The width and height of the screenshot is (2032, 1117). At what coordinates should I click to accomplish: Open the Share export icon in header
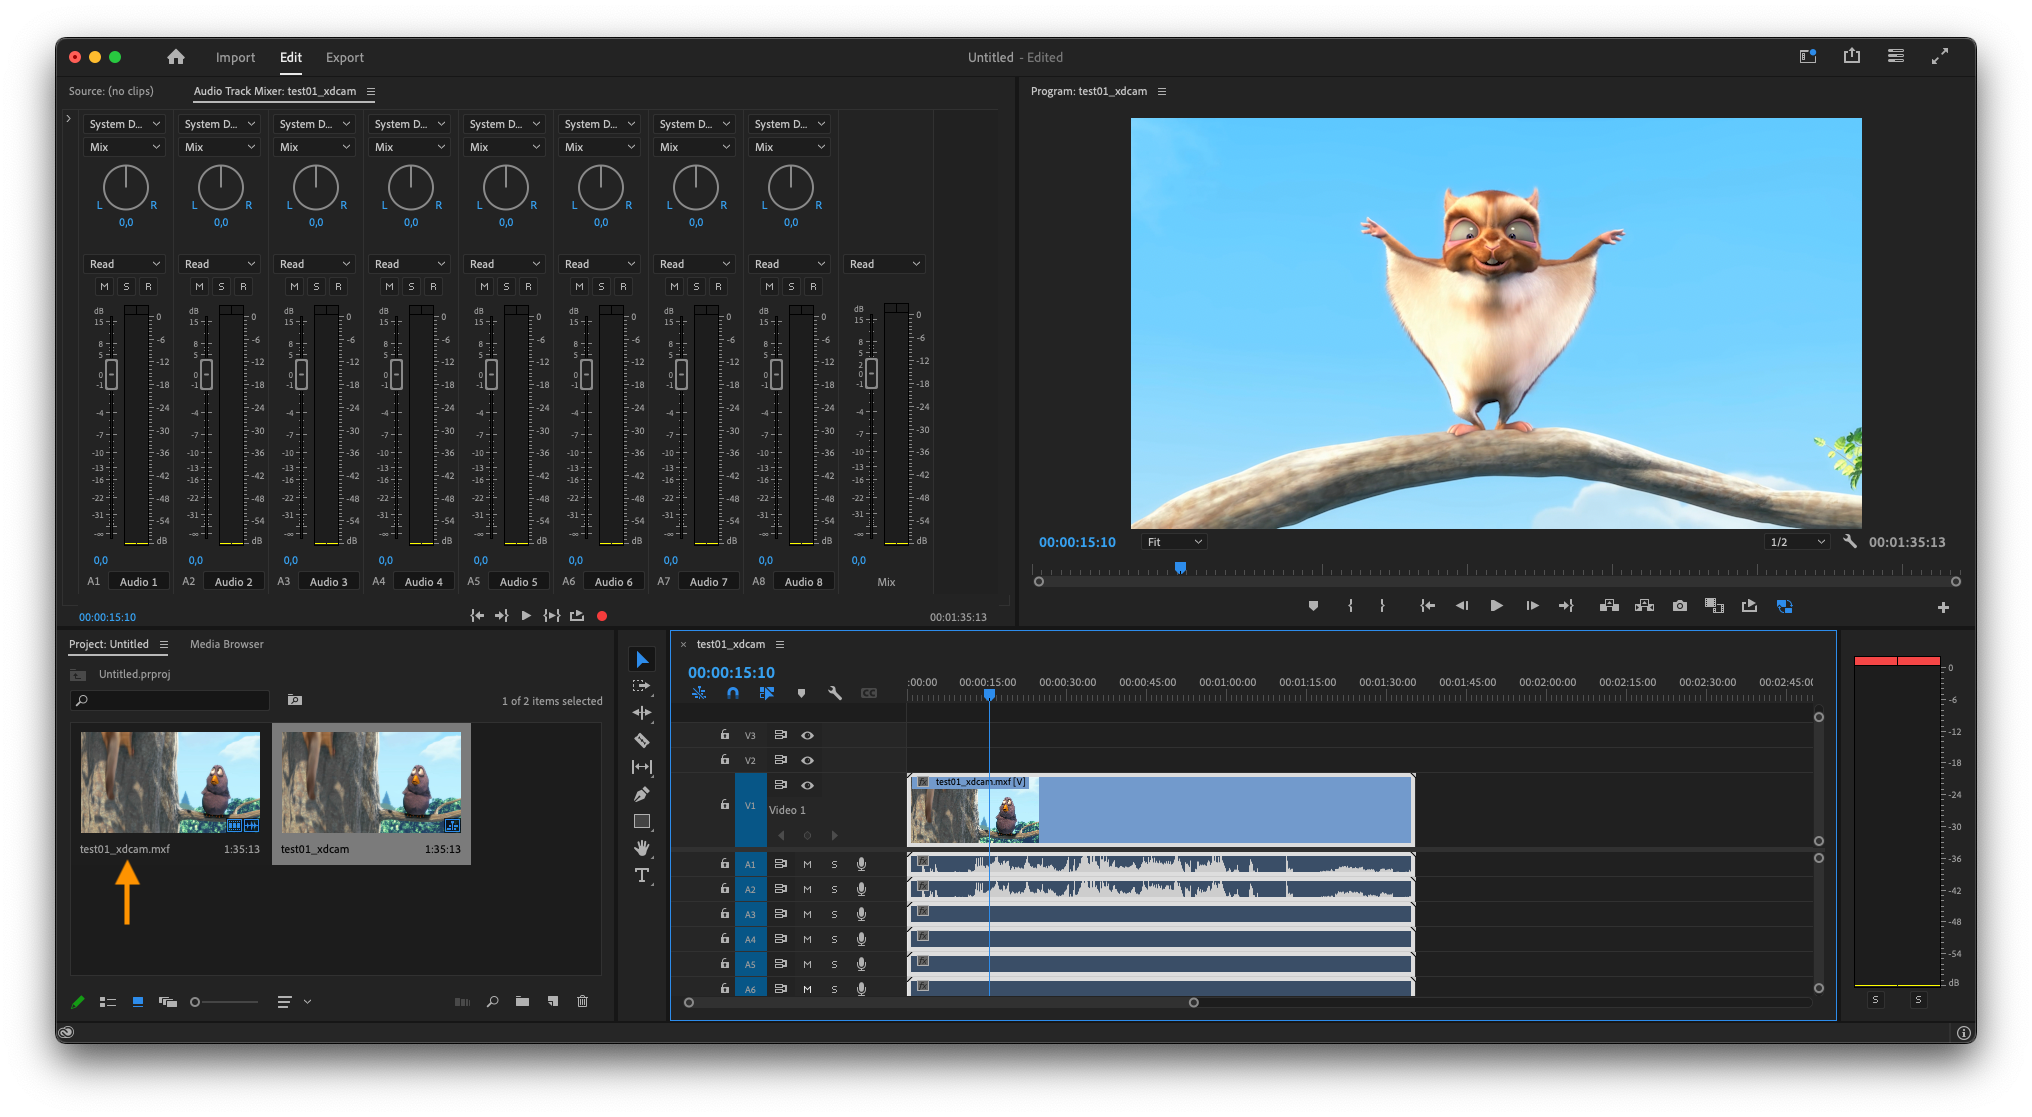tap(1852, 57)
